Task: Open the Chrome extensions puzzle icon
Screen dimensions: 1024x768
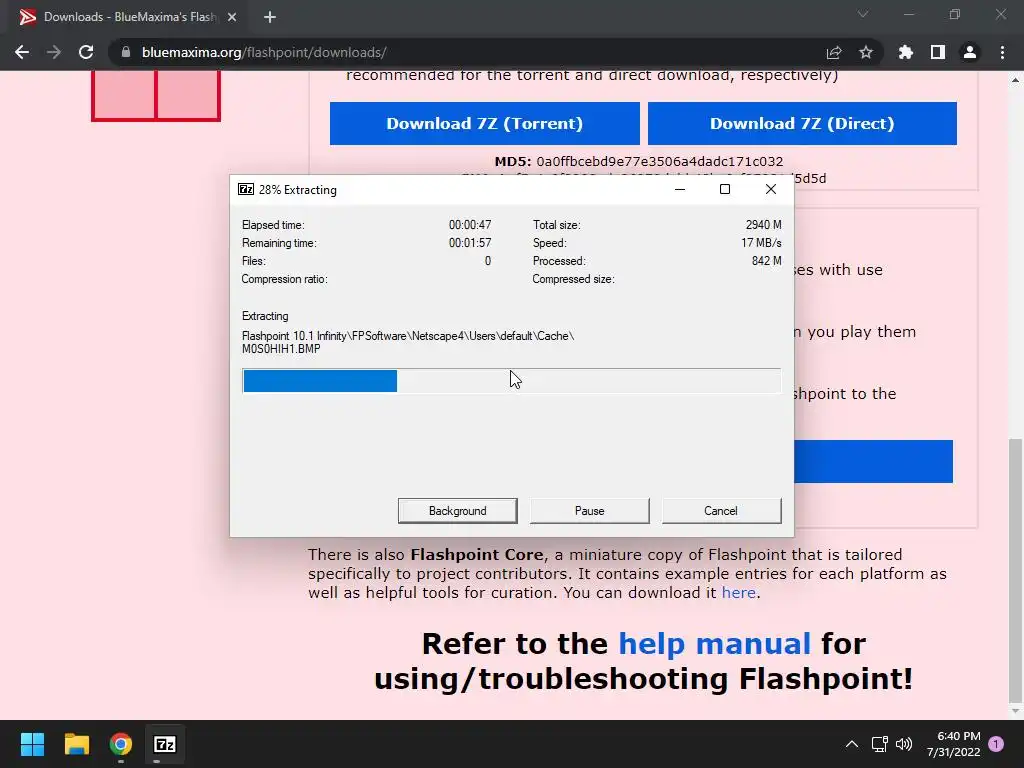Action: point(906,52)
